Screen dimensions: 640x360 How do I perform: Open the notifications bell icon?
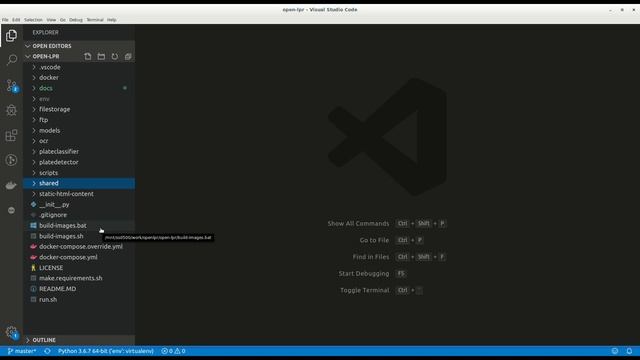coord(629,351)
